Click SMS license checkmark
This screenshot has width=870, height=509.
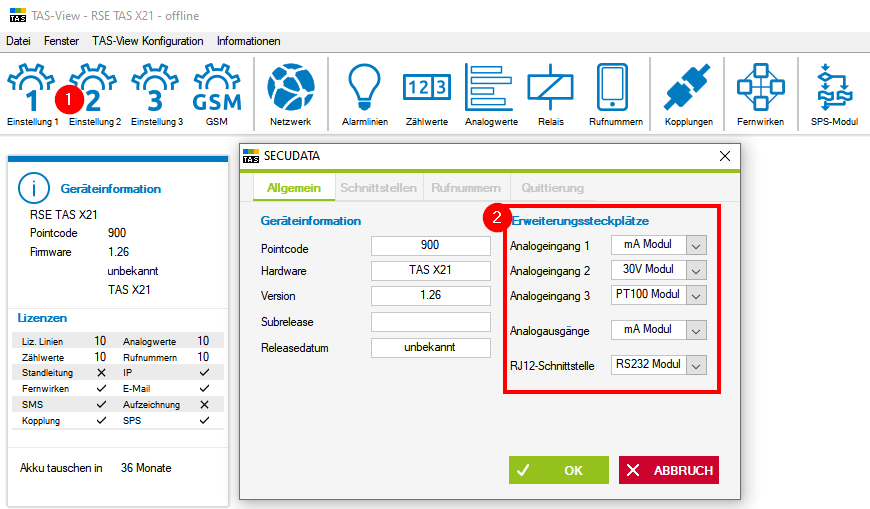click(101, 405)
